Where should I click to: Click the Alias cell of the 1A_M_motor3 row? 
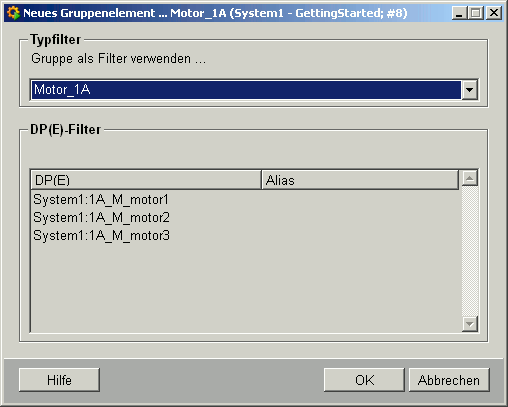360,236
